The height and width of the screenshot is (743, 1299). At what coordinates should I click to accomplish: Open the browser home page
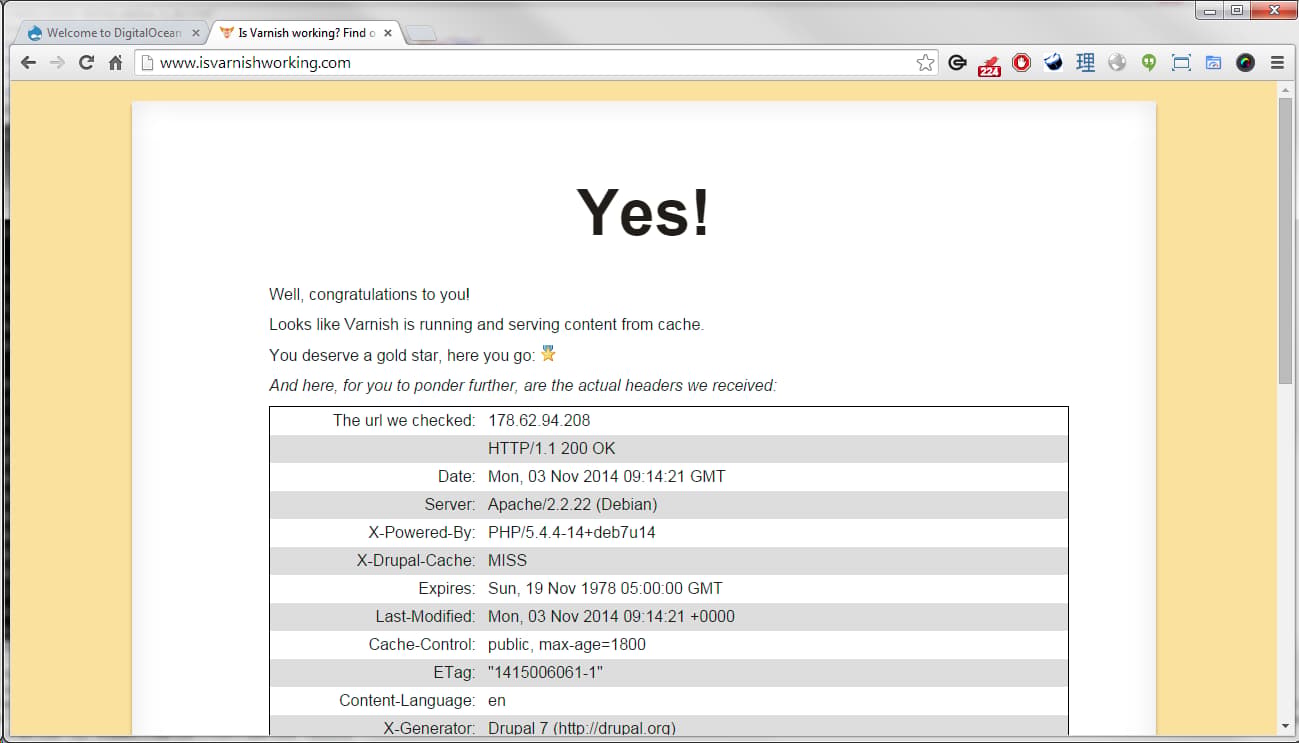tap(115, 63)
